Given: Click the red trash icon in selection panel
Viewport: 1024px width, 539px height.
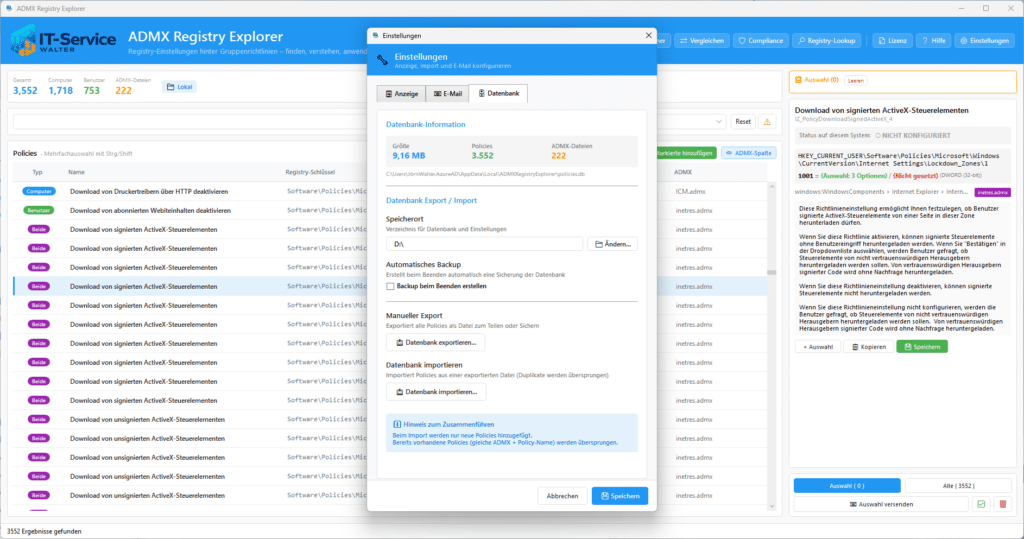Looking at the screenshot, I should pyautogui.click(x=1003, y=504).
